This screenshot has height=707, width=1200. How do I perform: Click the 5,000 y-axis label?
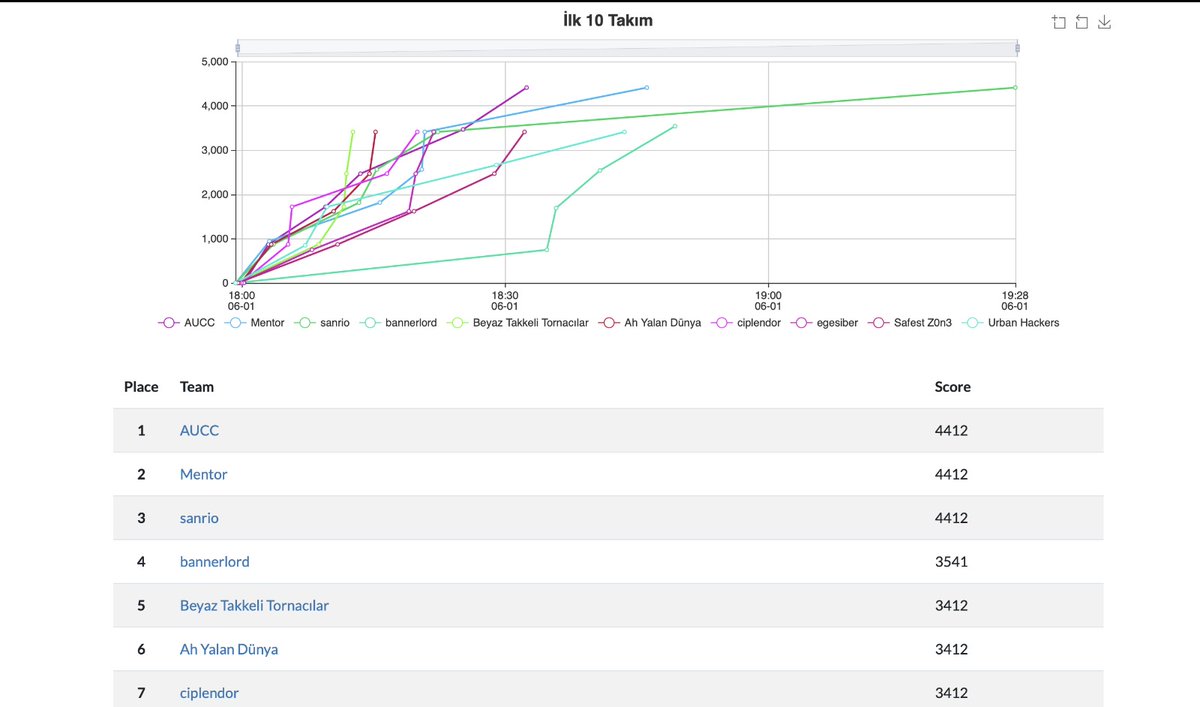point(217,62)
